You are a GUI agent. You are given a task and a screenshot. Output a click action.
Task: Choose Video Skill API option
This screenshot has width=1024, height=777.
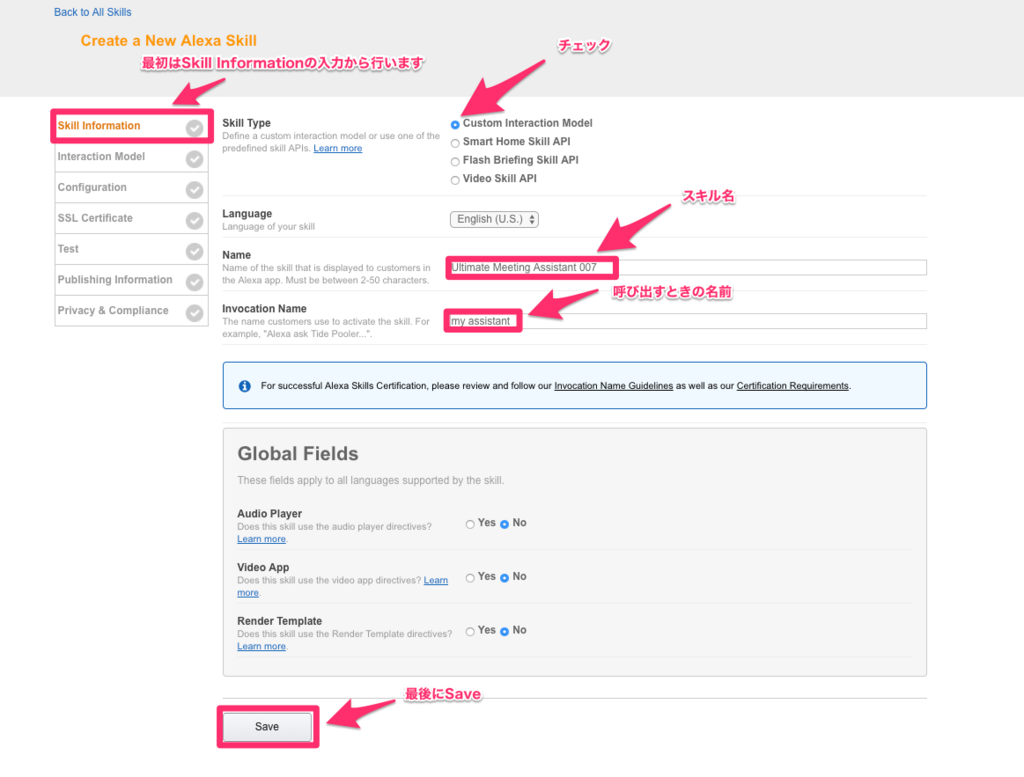455,180
